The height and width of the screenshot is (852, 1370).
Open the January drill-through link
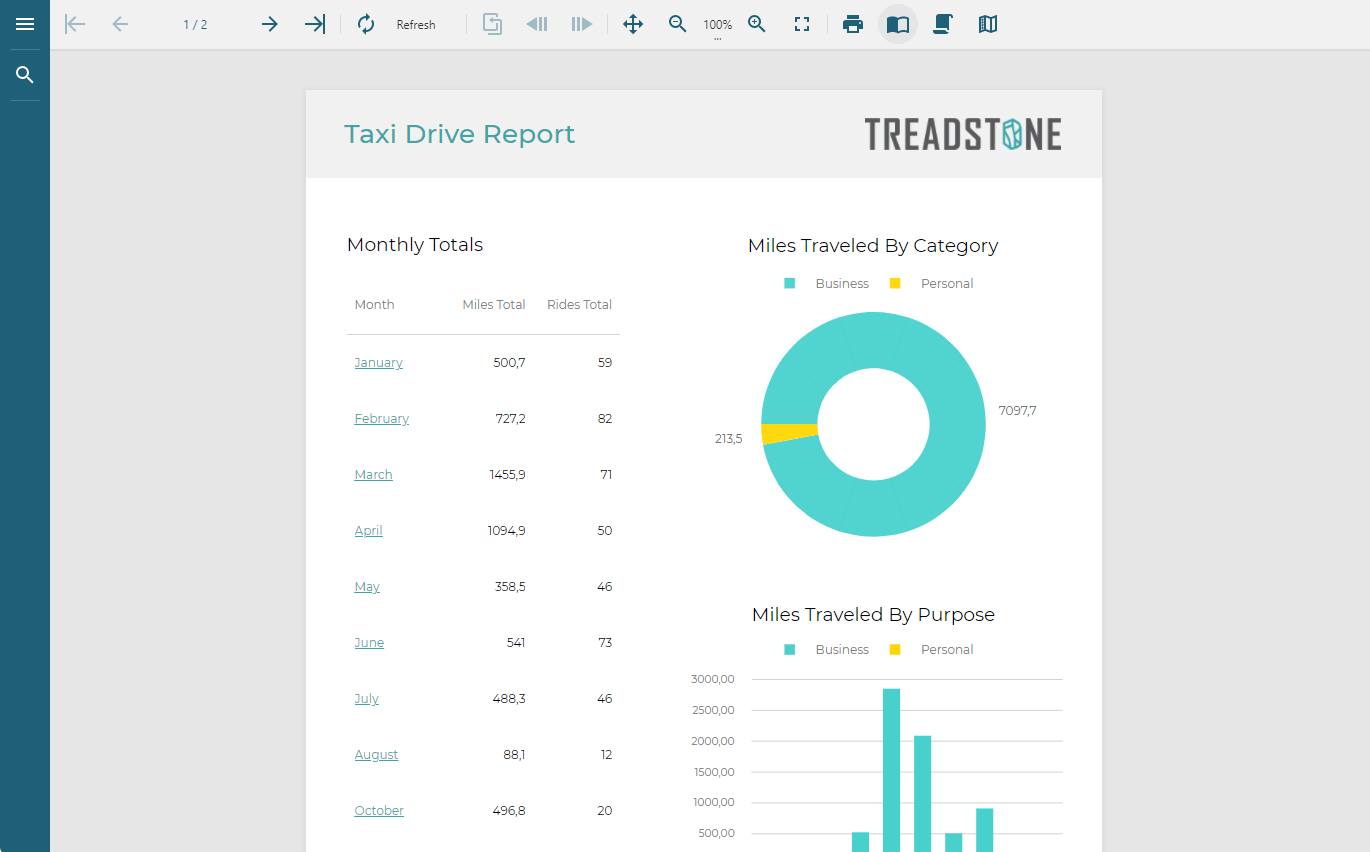[x=378, y=363]
